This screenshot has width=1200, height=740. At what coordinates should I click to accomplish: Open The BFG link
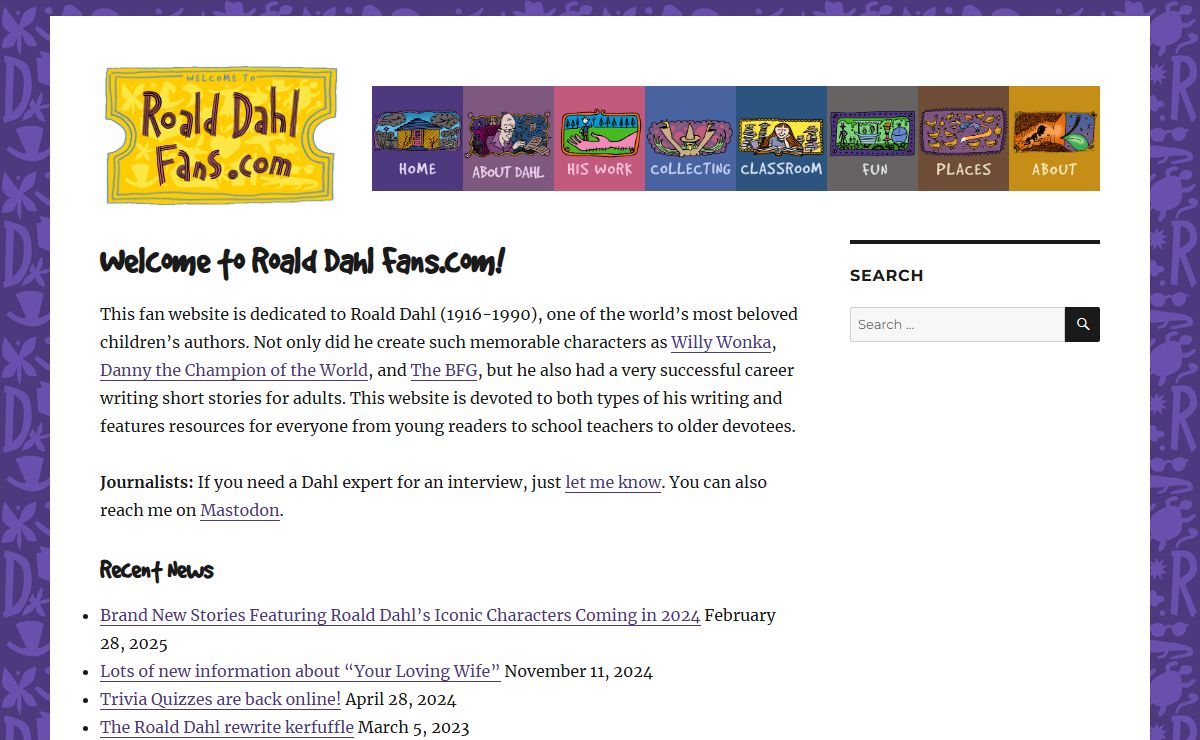[x=444, y=370]
